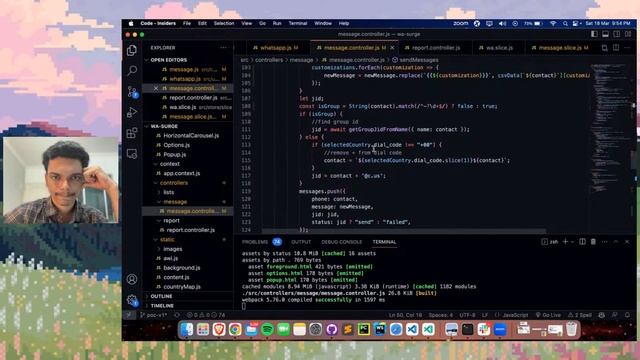This screenshot has width=640, height=360.
Task: Click the controllers breadcrumb segment
Action: (269, 60)
